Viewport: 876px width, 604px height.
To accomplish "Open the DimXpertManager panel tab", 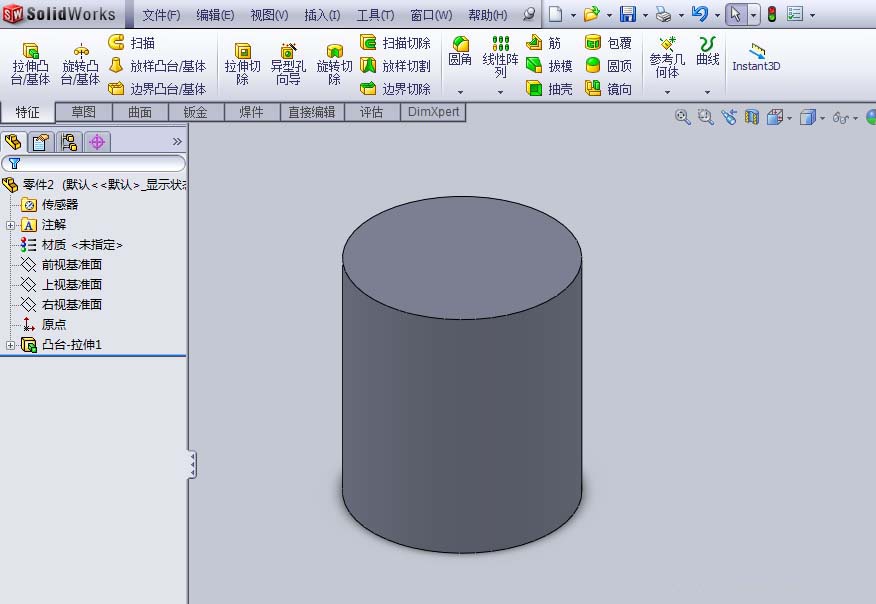I will pyautogui.click(x=97, y=142).
